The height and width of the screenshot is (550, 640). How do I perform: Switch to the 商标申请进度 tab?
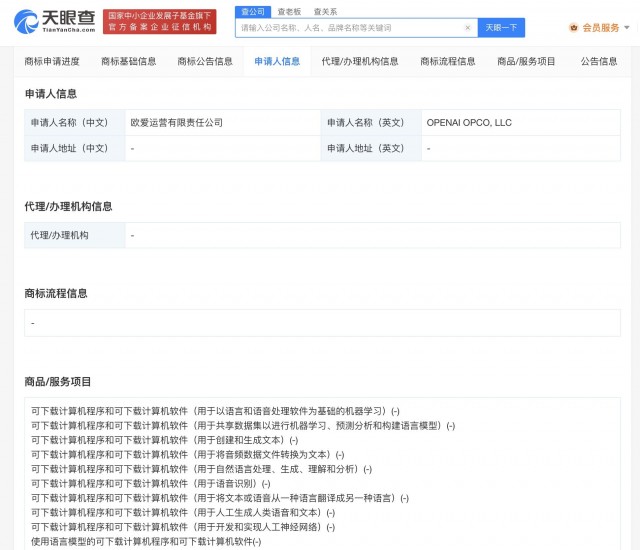tap(52, 62)
